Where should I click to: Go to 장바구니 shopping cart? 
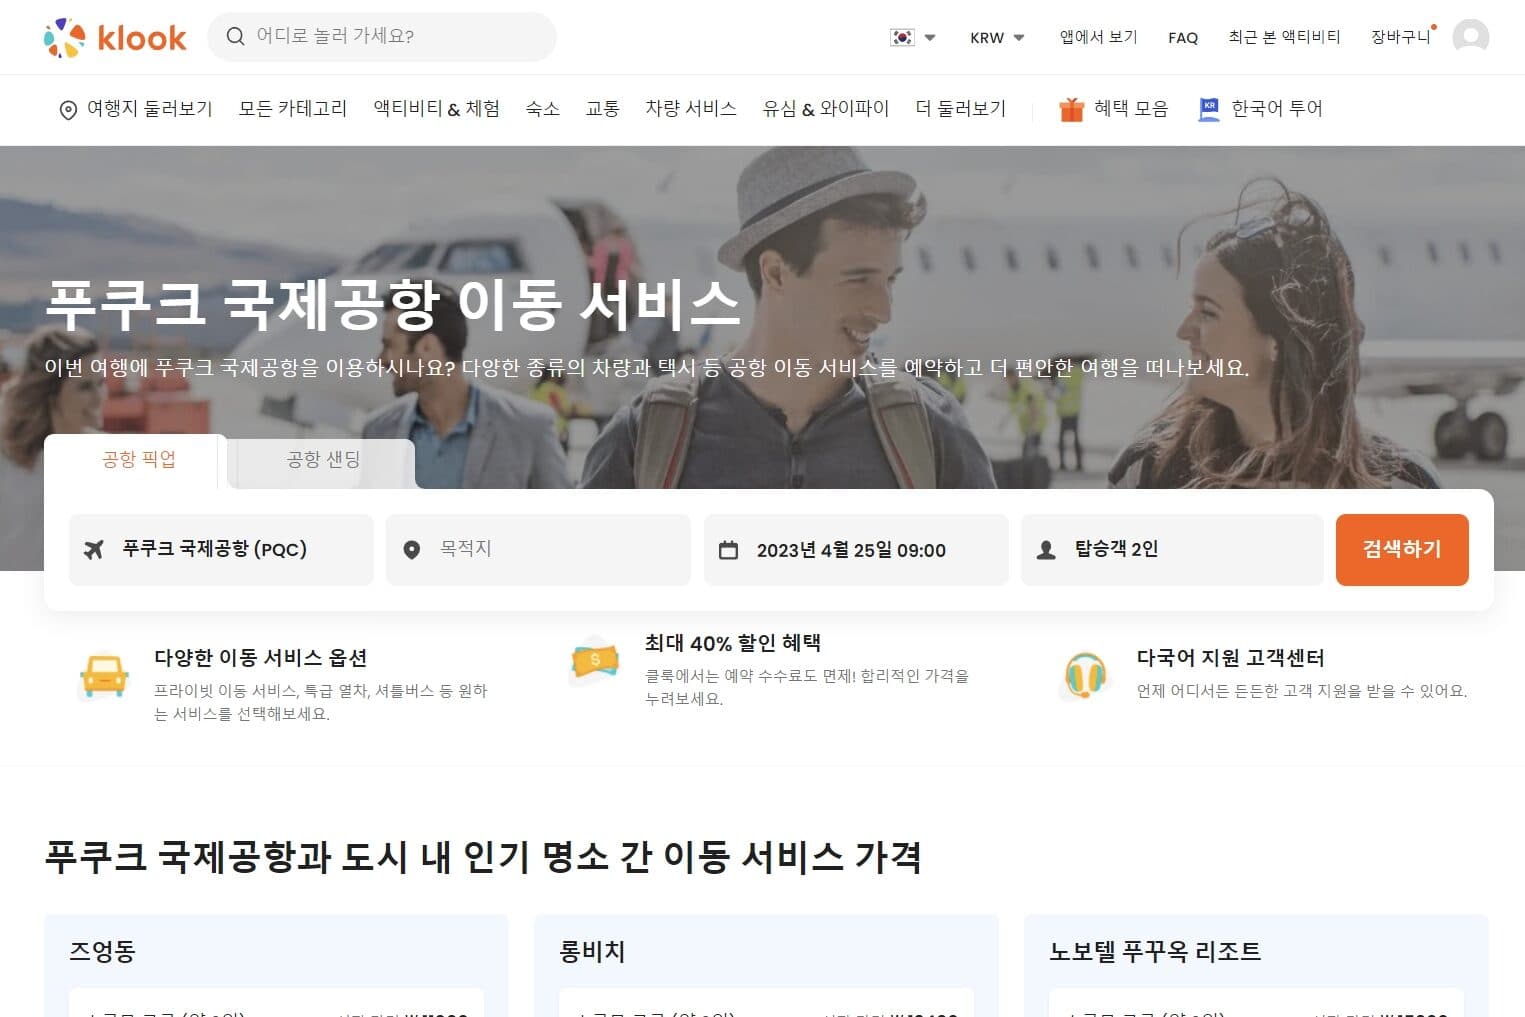(x=1400, y=37)
